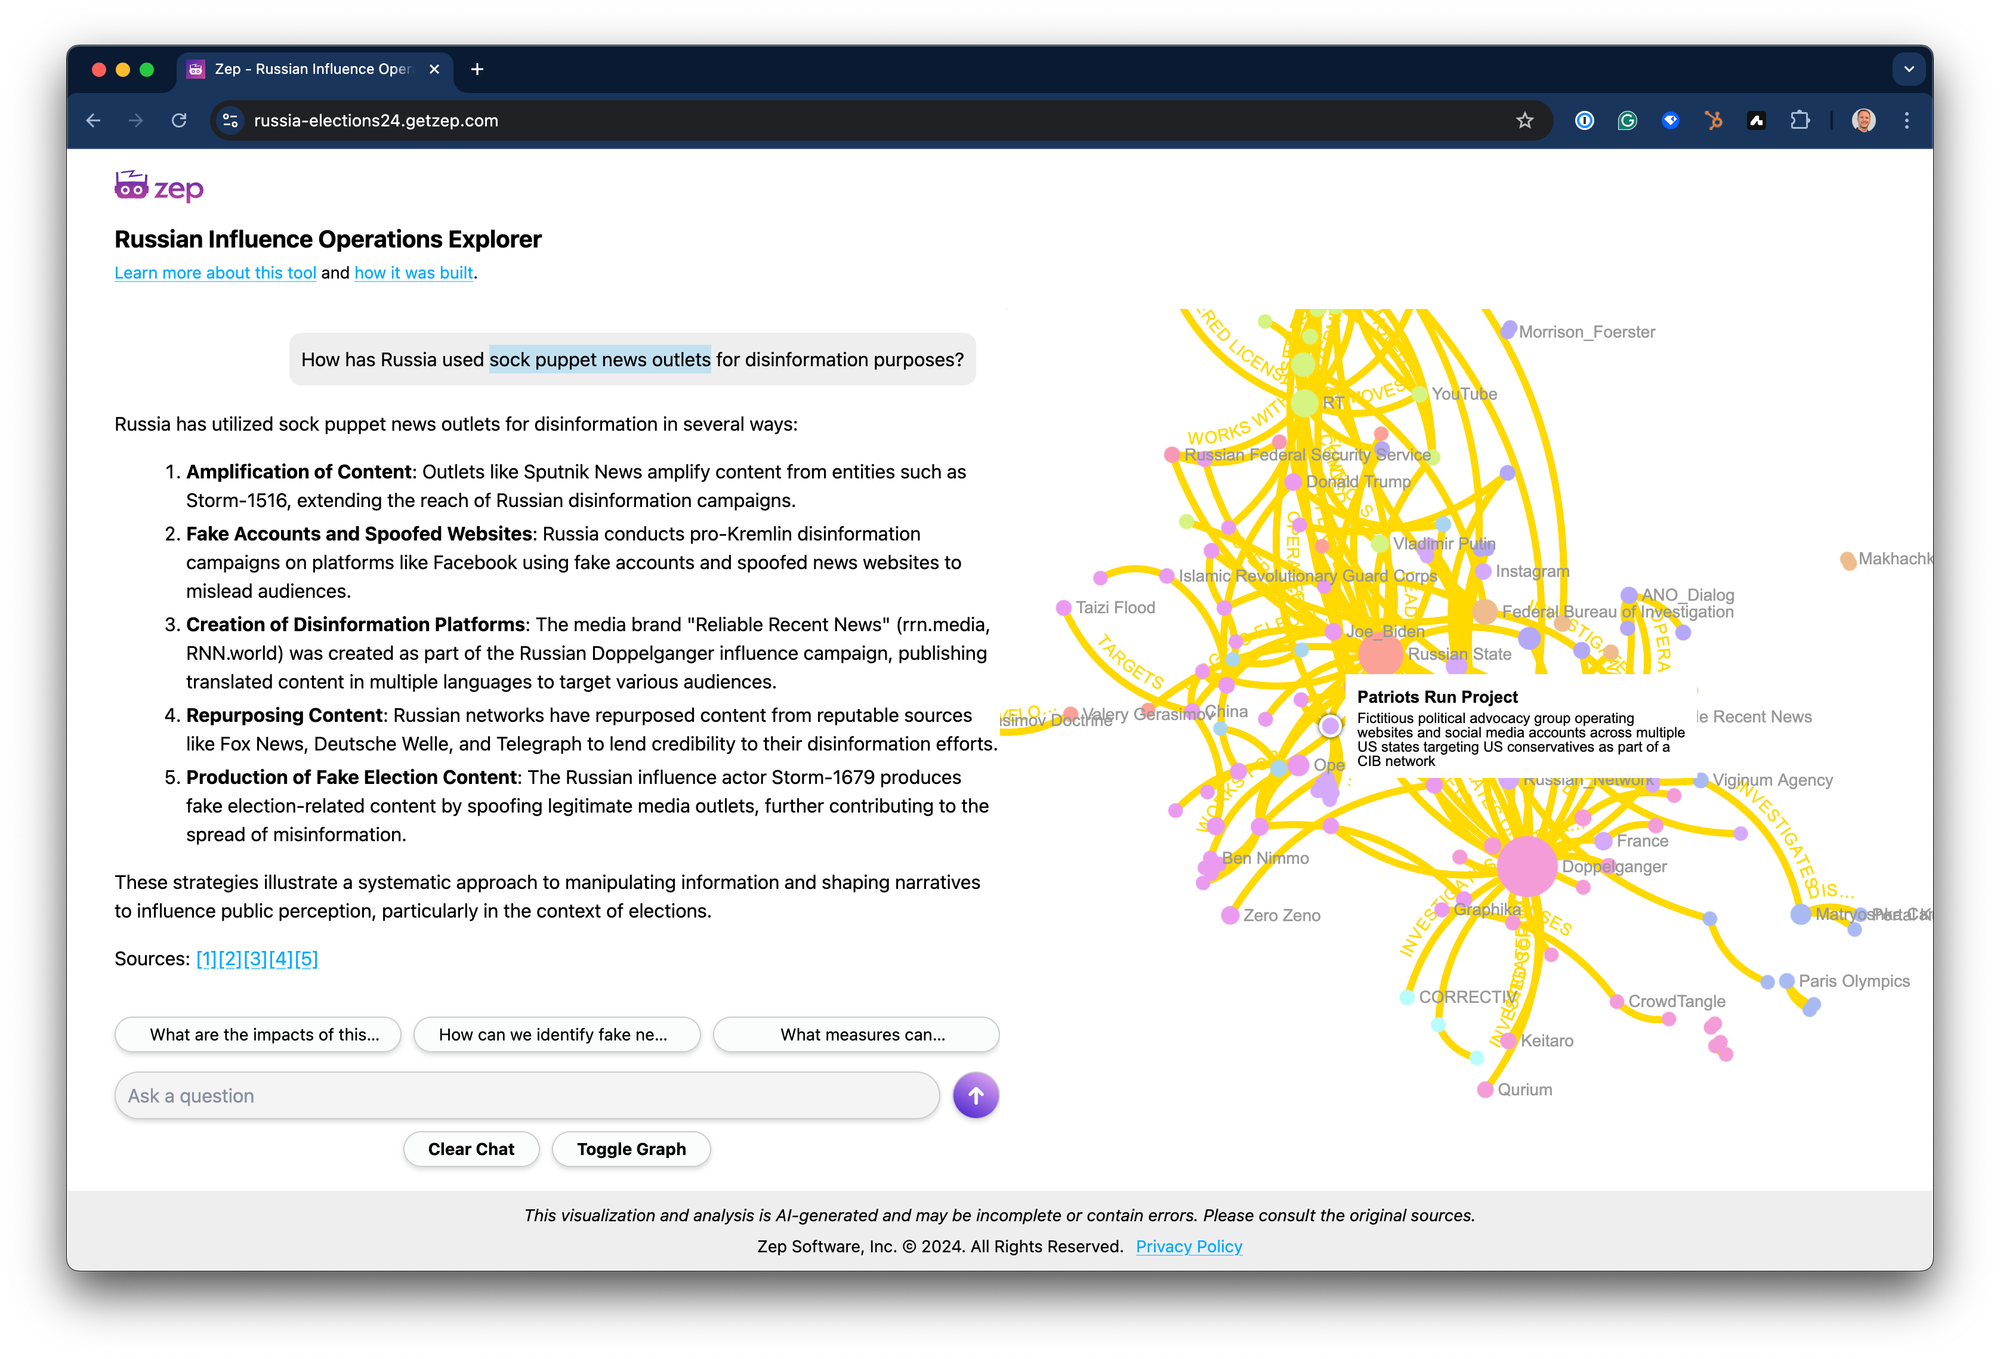Open the HubSpot extension icon
2000x1359 pixels.
tap(1713, 121)
